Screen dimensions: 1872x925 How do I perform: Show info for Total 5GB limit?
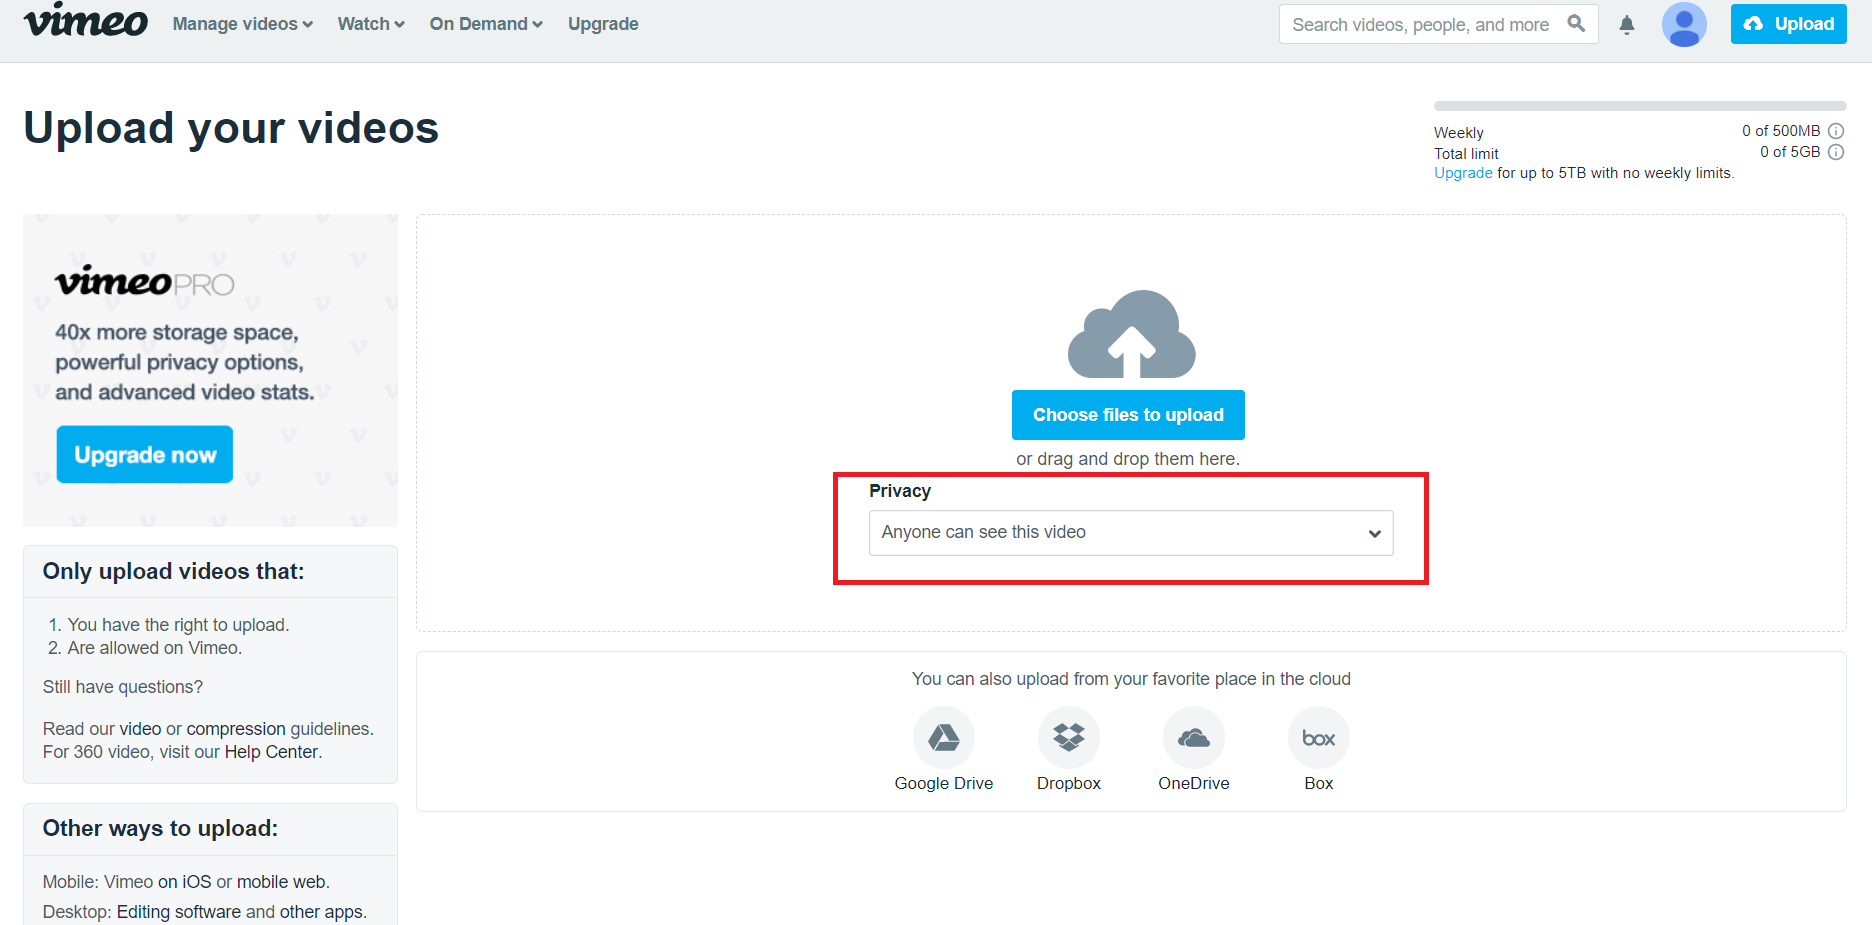1836,152
